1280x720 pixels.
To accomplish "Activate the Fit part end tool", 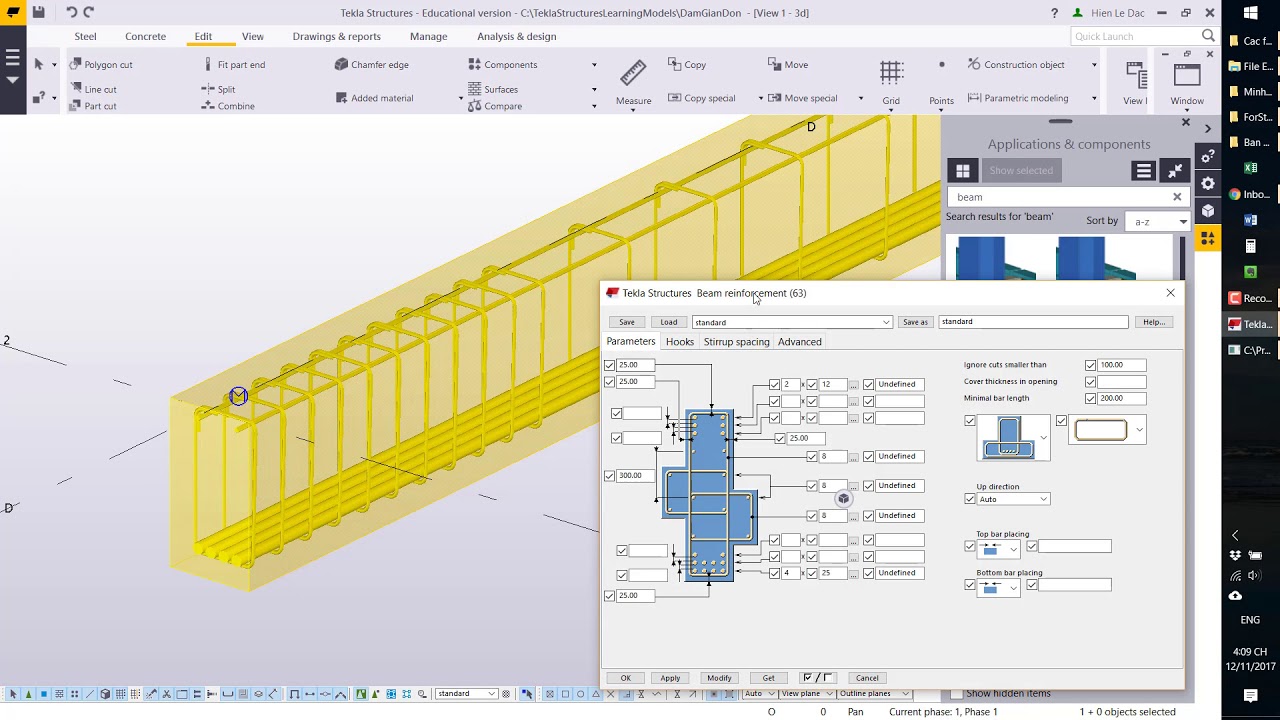I will pos(233,64).
